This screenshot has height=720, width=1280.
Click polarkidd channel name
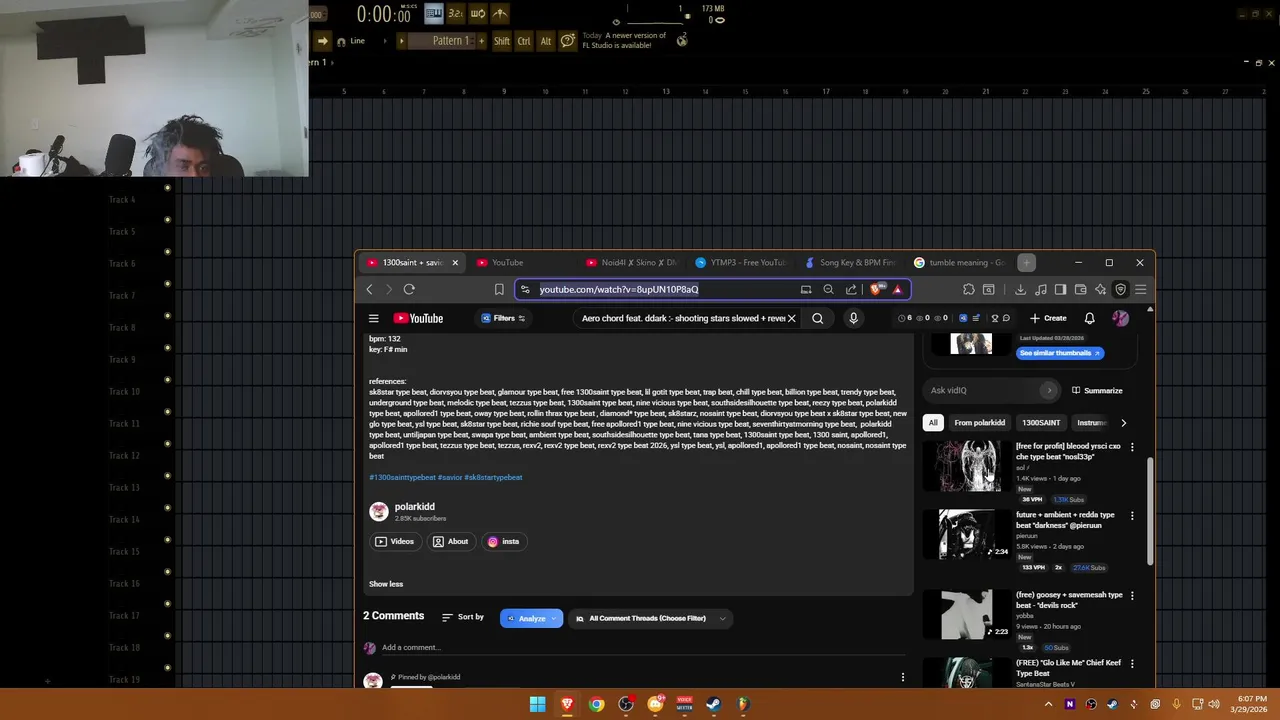414,507
